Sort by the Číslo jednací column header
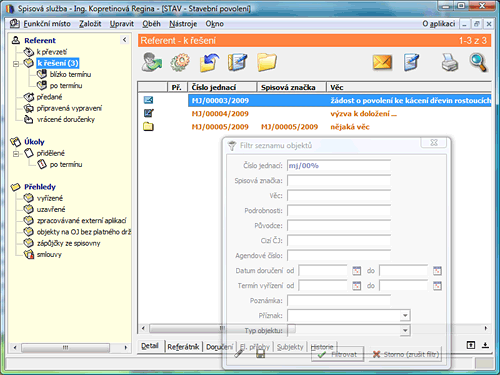Image resolution: width=500 pixels, height=375 pixels. coord(222,87)
